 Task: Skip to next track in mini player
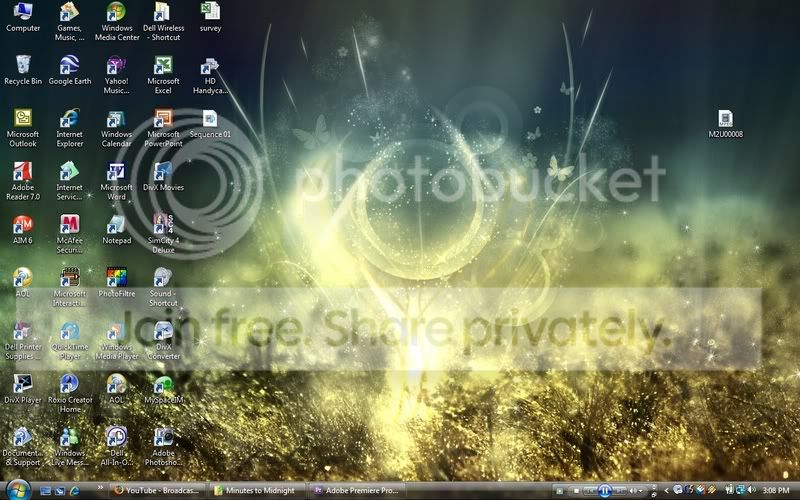[x=619, y=491]
